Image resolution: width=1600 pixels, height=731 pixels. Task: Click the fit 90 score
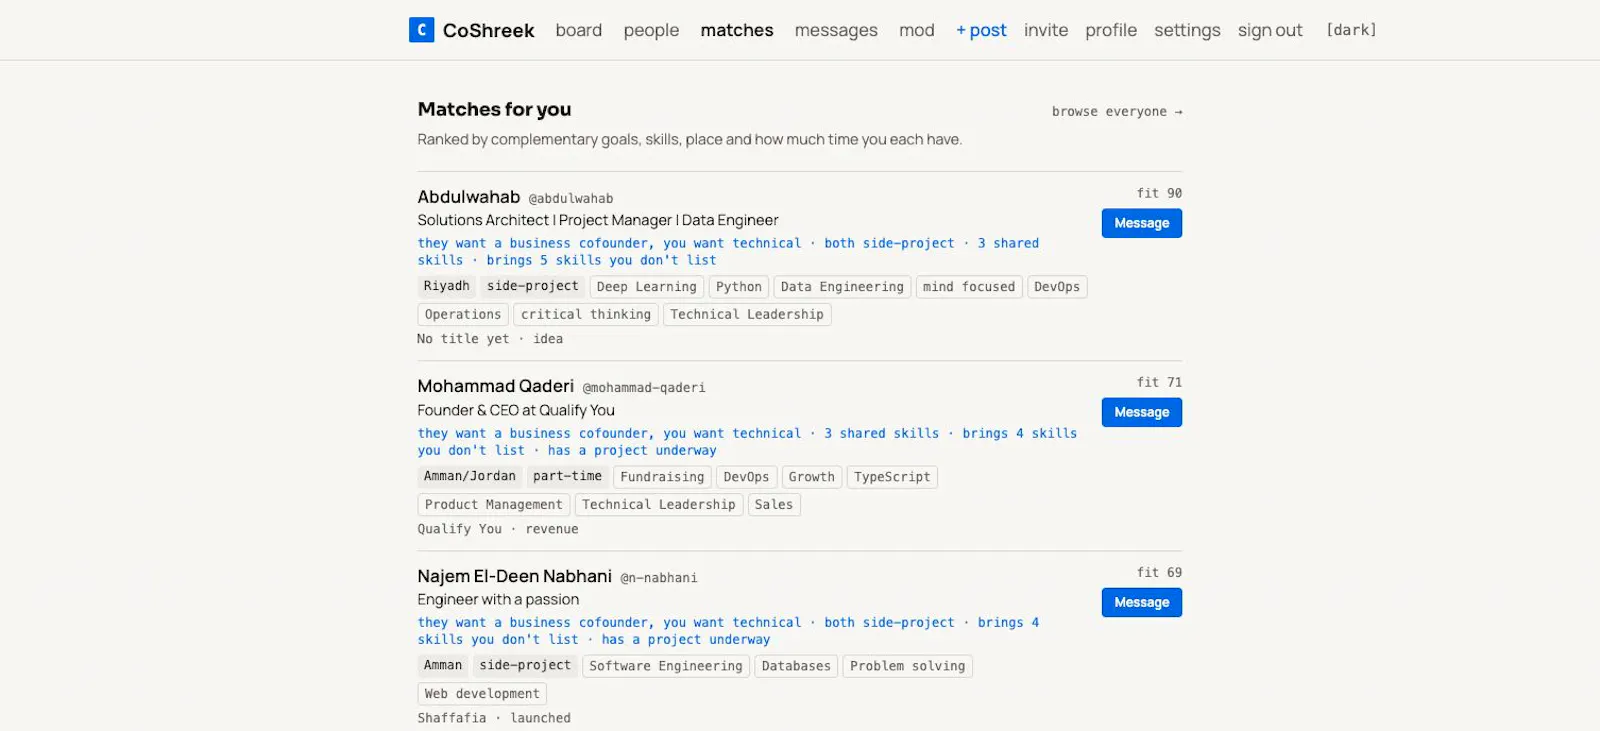(x=1159, y=193)
